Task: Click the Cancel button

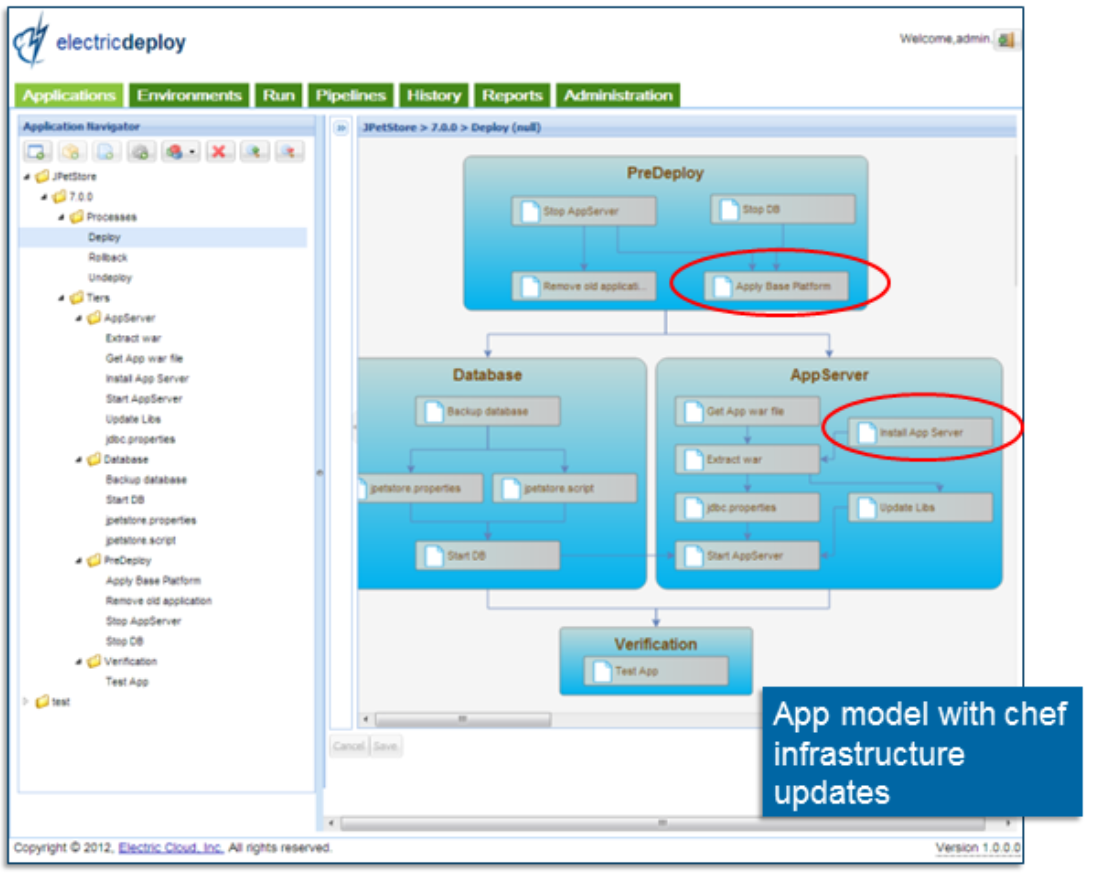Action: point(349,746)
